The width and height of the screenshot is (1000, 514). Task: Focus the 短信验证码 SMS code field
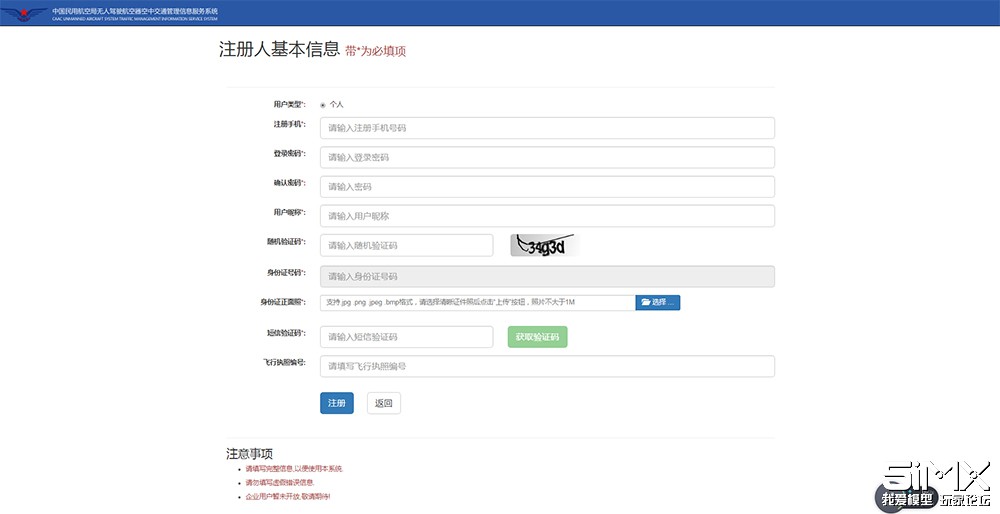[x=406, y=337]
